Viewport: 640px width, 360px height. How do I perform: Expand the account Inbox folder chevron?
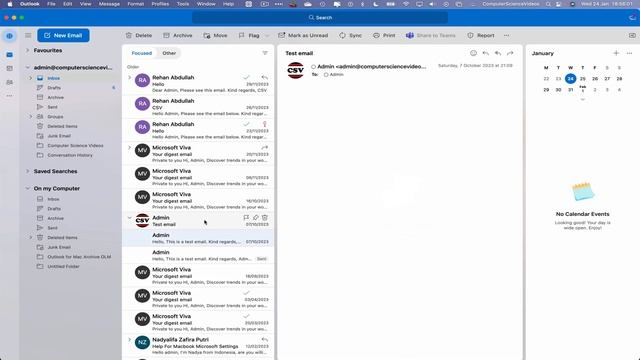(30, 78)
